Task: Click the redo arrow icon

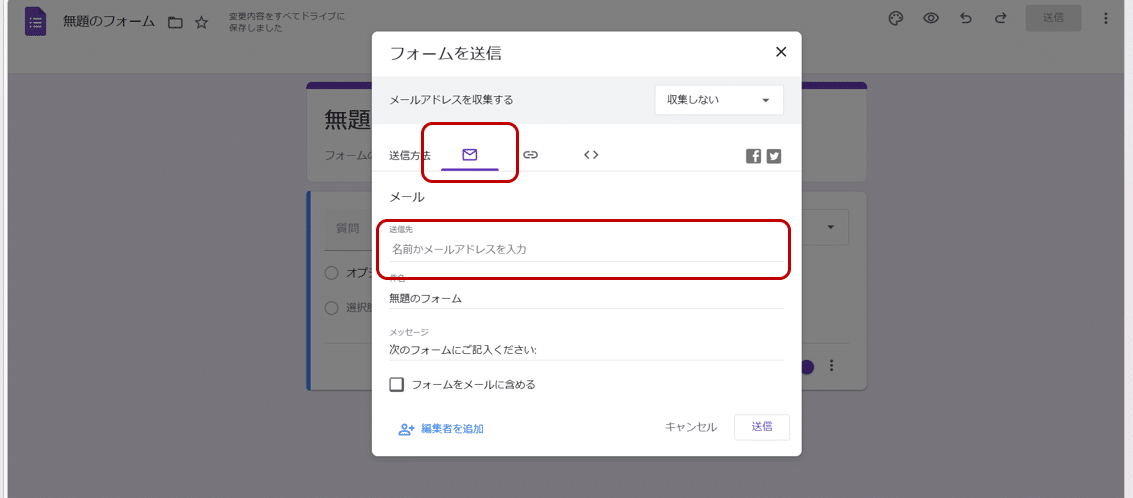Action: point(999,18)
